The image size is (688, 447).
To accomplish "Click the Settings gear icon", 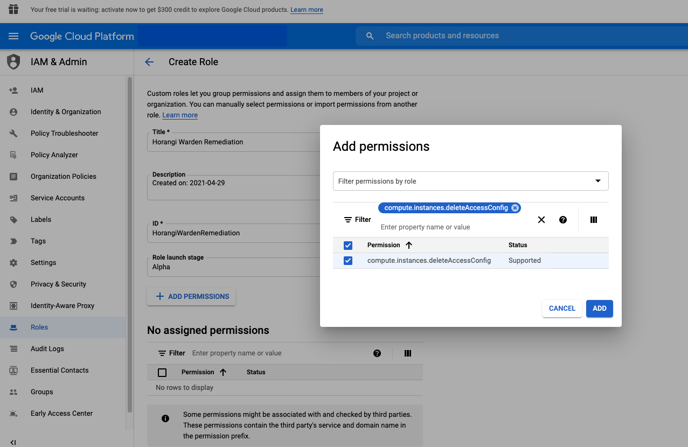I will tap(14, 262).
